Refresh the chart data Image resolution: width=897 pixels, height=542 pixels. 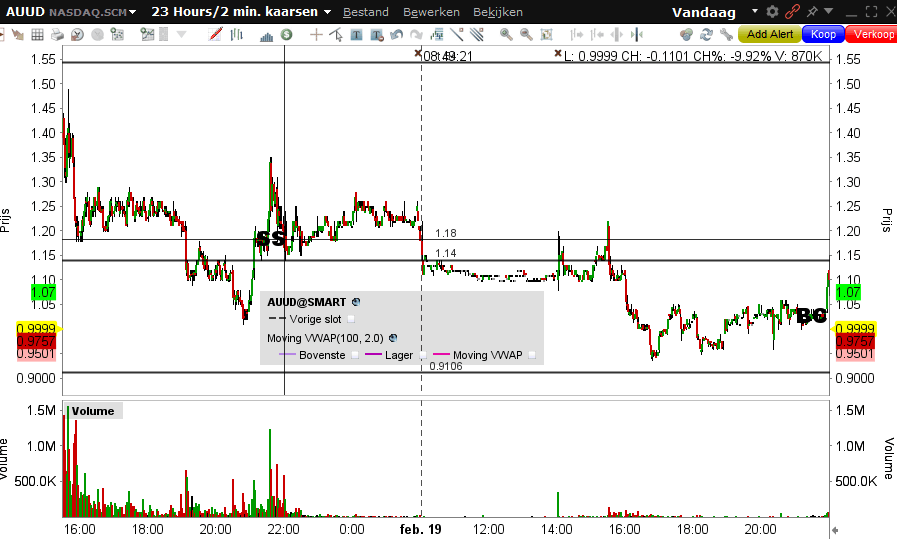(x=707, y=35)
